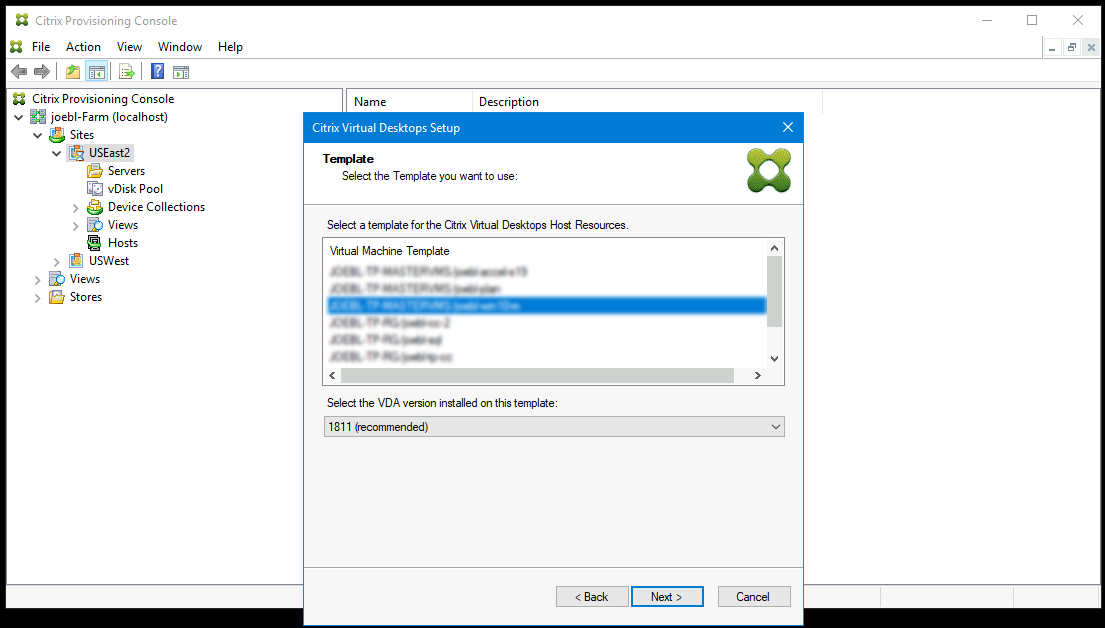Viewport: 1105px width, 628px height.
Task: Collapse the joebl-Farm tree node
Action: [x=18, y=116]
